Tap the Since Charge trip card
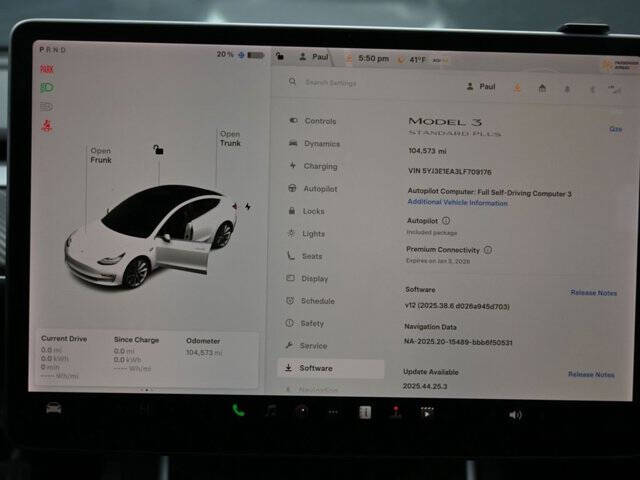This screenshot has width=640, height=480. (x=136, y=354)
